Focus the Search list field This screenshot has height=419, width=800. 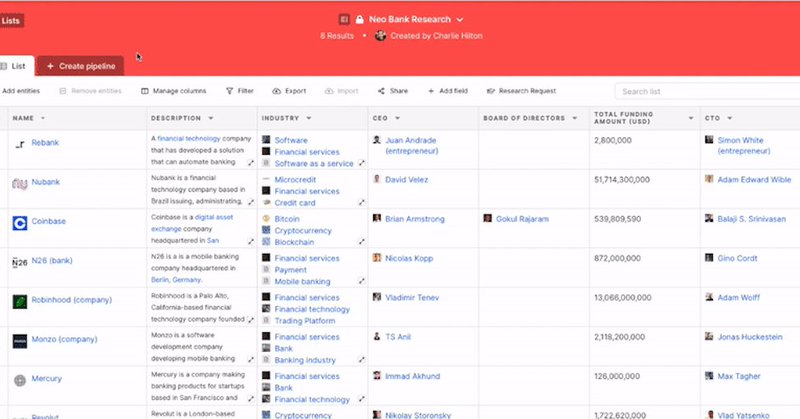tap(708, 91)
